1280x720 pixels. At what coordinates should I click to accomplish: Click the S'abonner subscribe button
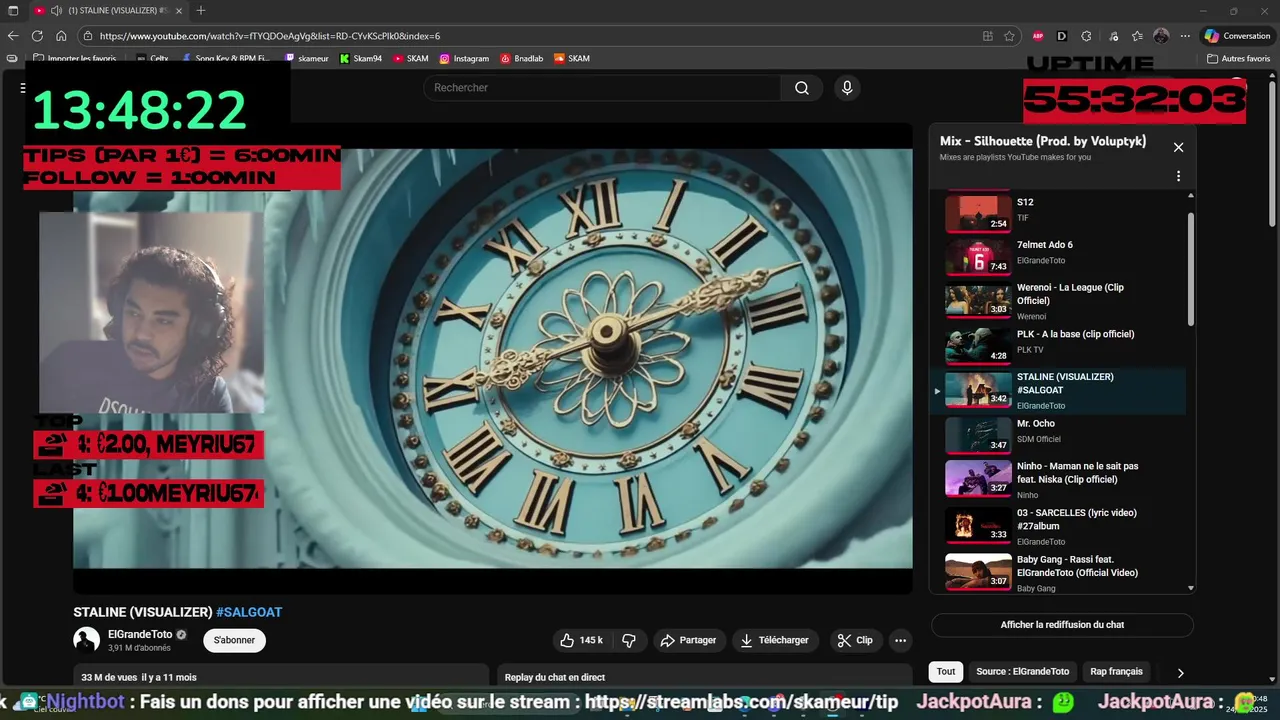[x=234, y=640]
